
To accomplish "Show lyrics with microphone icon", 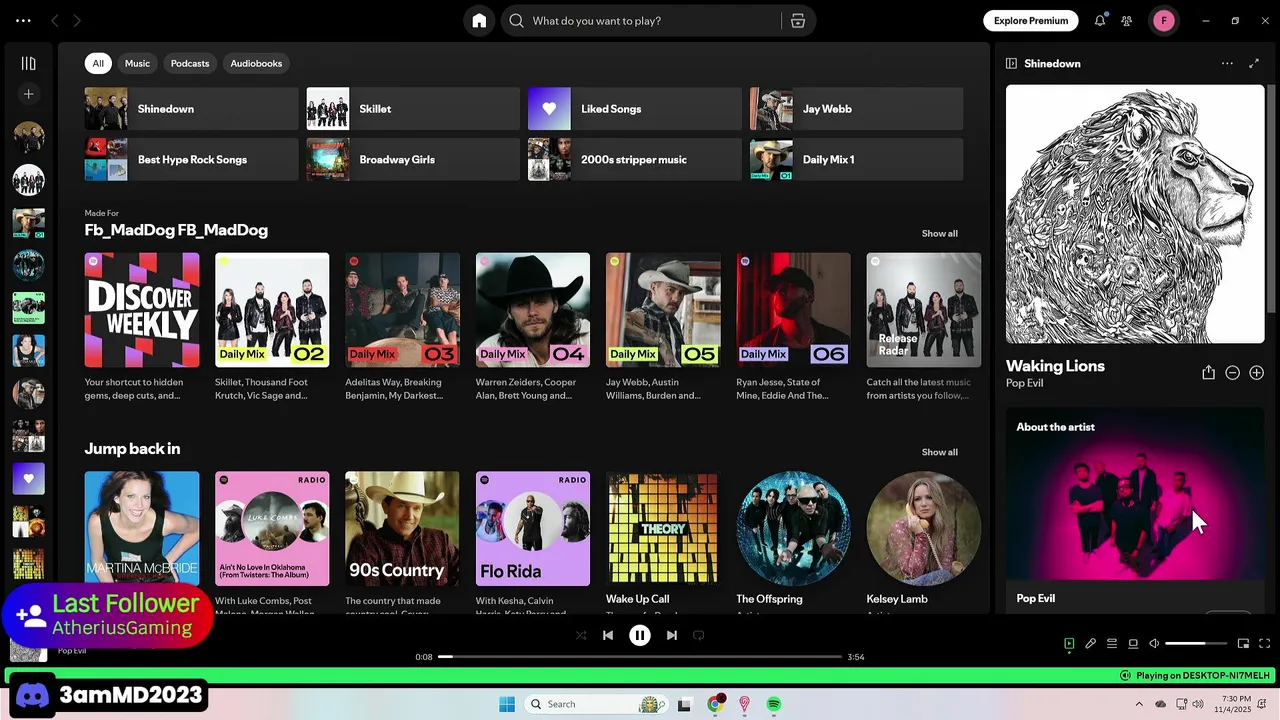I will [x=1091, y=644].
